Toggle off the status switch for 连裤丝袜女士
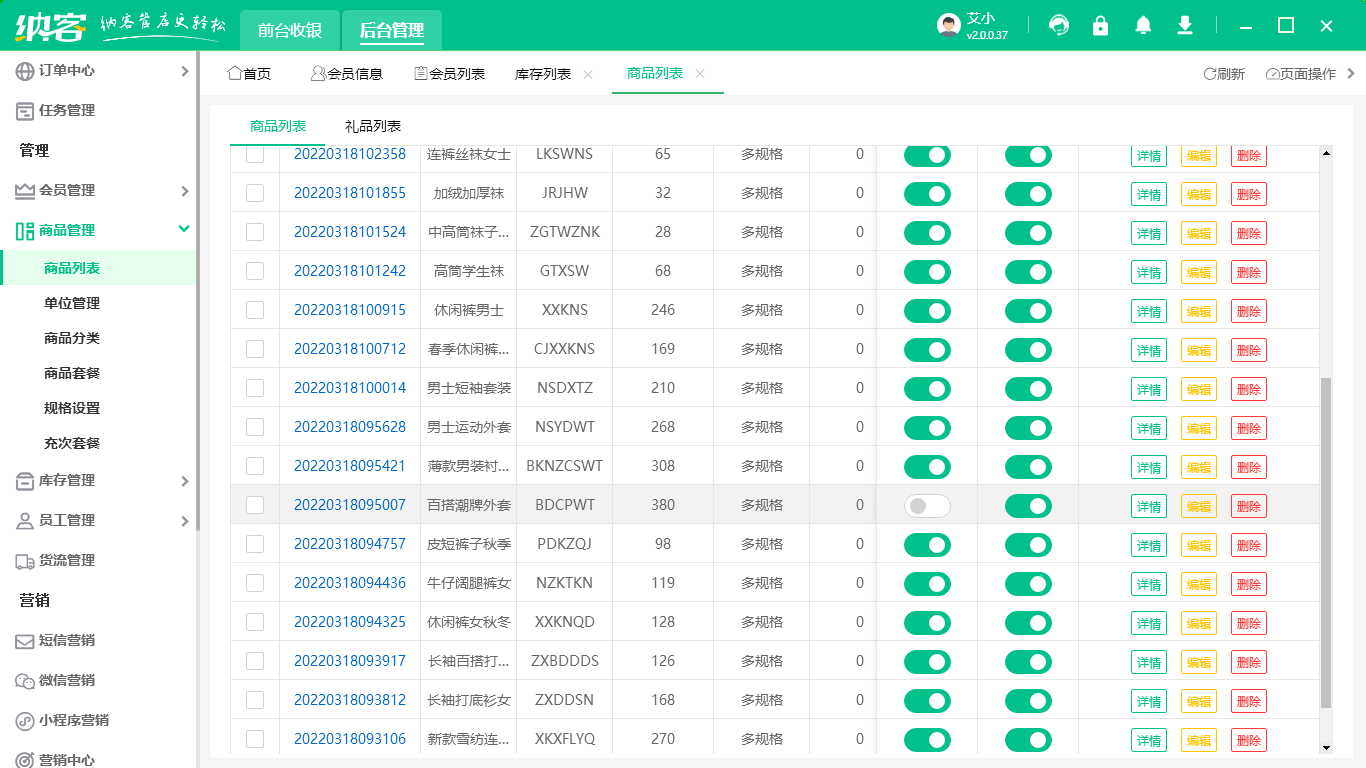Viewport: 1366px width, 768px height. pos(927,155)
